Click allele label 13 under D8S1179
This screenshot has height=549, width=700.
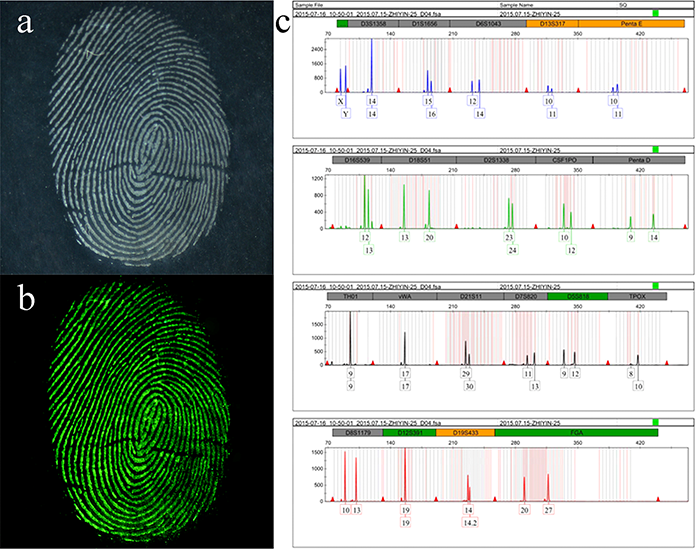click(356, 510)
